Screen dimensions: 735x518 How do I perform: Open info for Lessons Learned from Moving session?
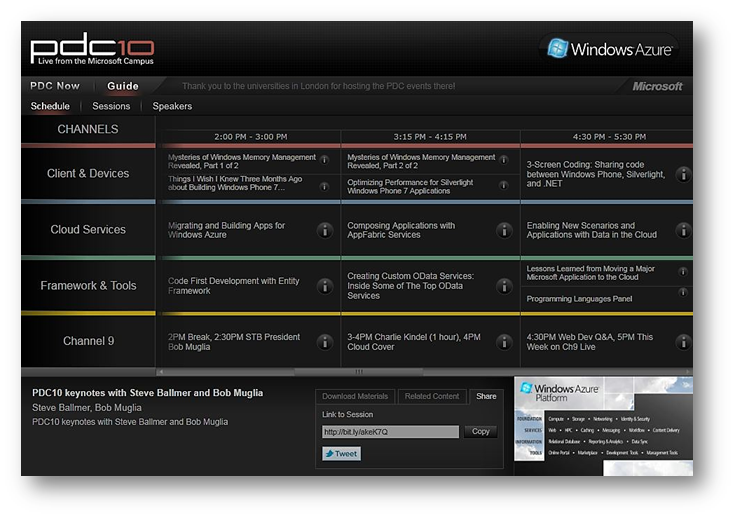(683, 272)
